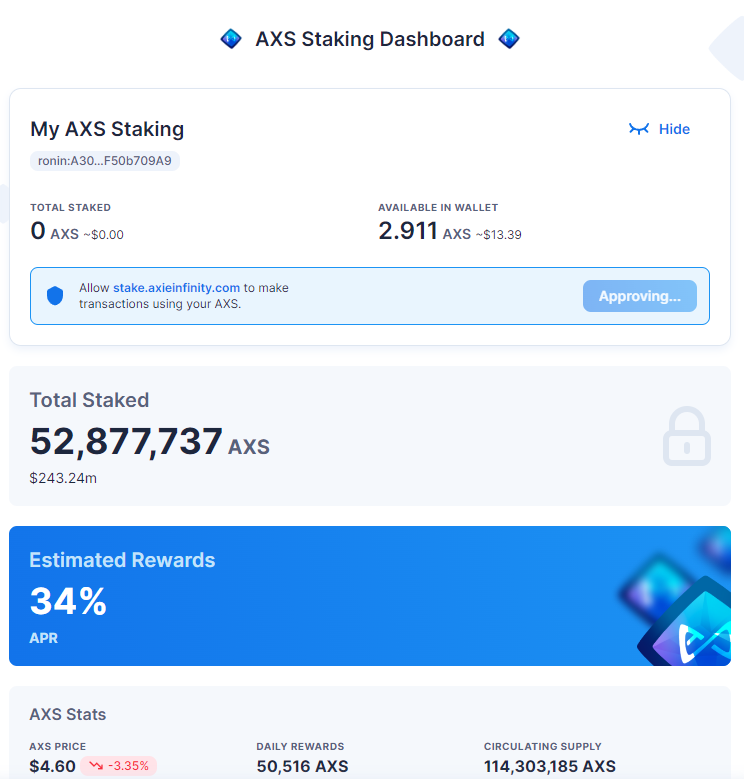Click the Hide toggle for staking info
This screenshot has height=779, width=744.
659,129
